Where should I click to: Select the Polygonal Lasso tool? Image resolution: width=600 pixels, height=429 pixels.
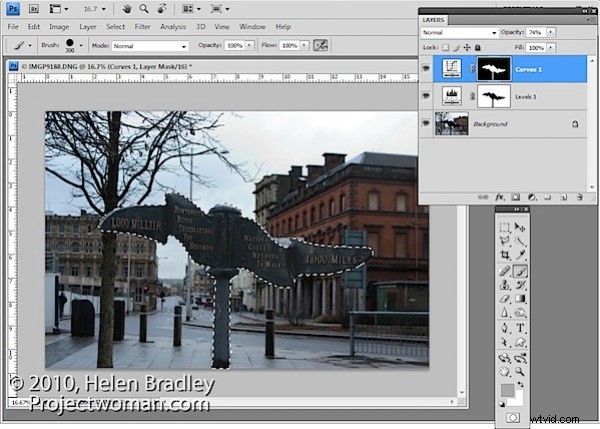pos(505,241)
